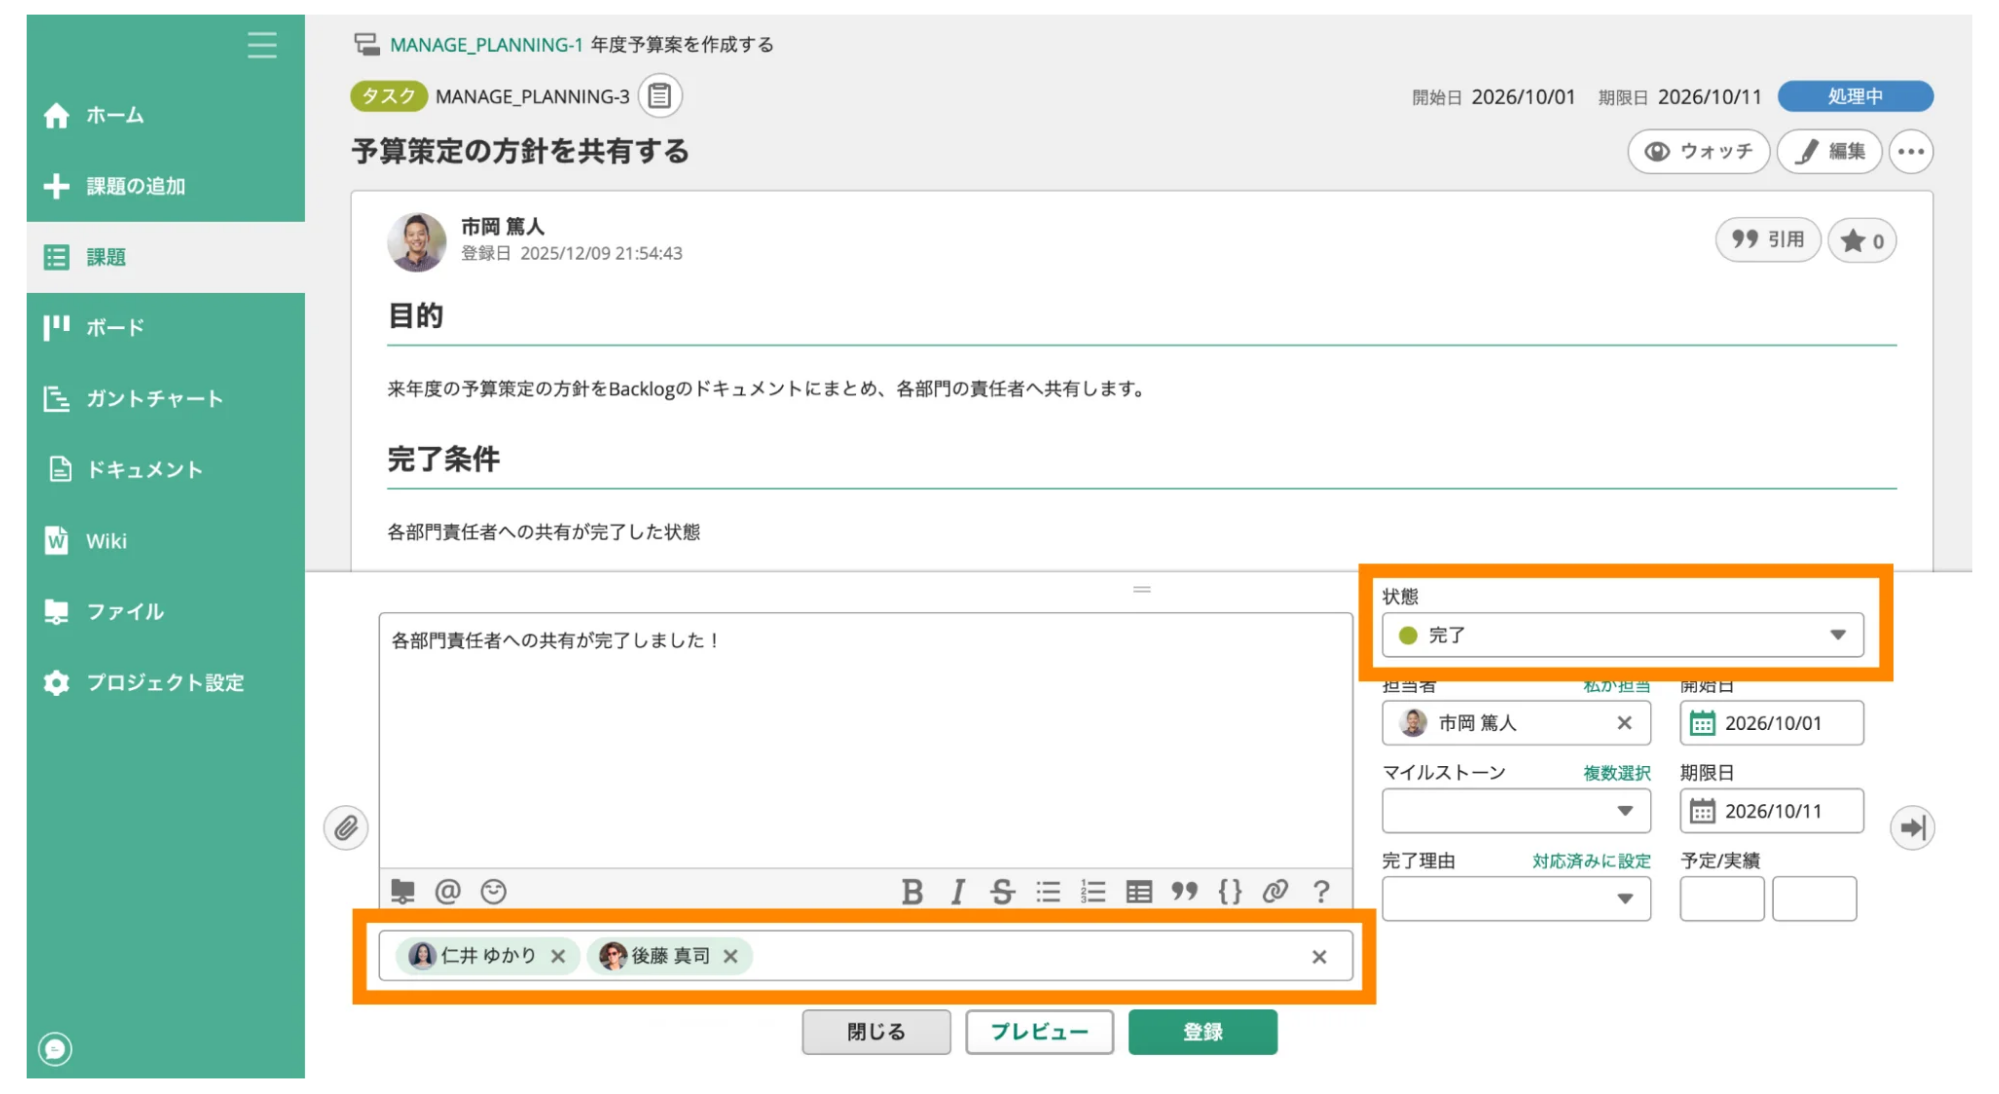The image size is (1999, 1094).
Task: Collapse the sidebar with the hamburger icon
Action: pos(262,45)
